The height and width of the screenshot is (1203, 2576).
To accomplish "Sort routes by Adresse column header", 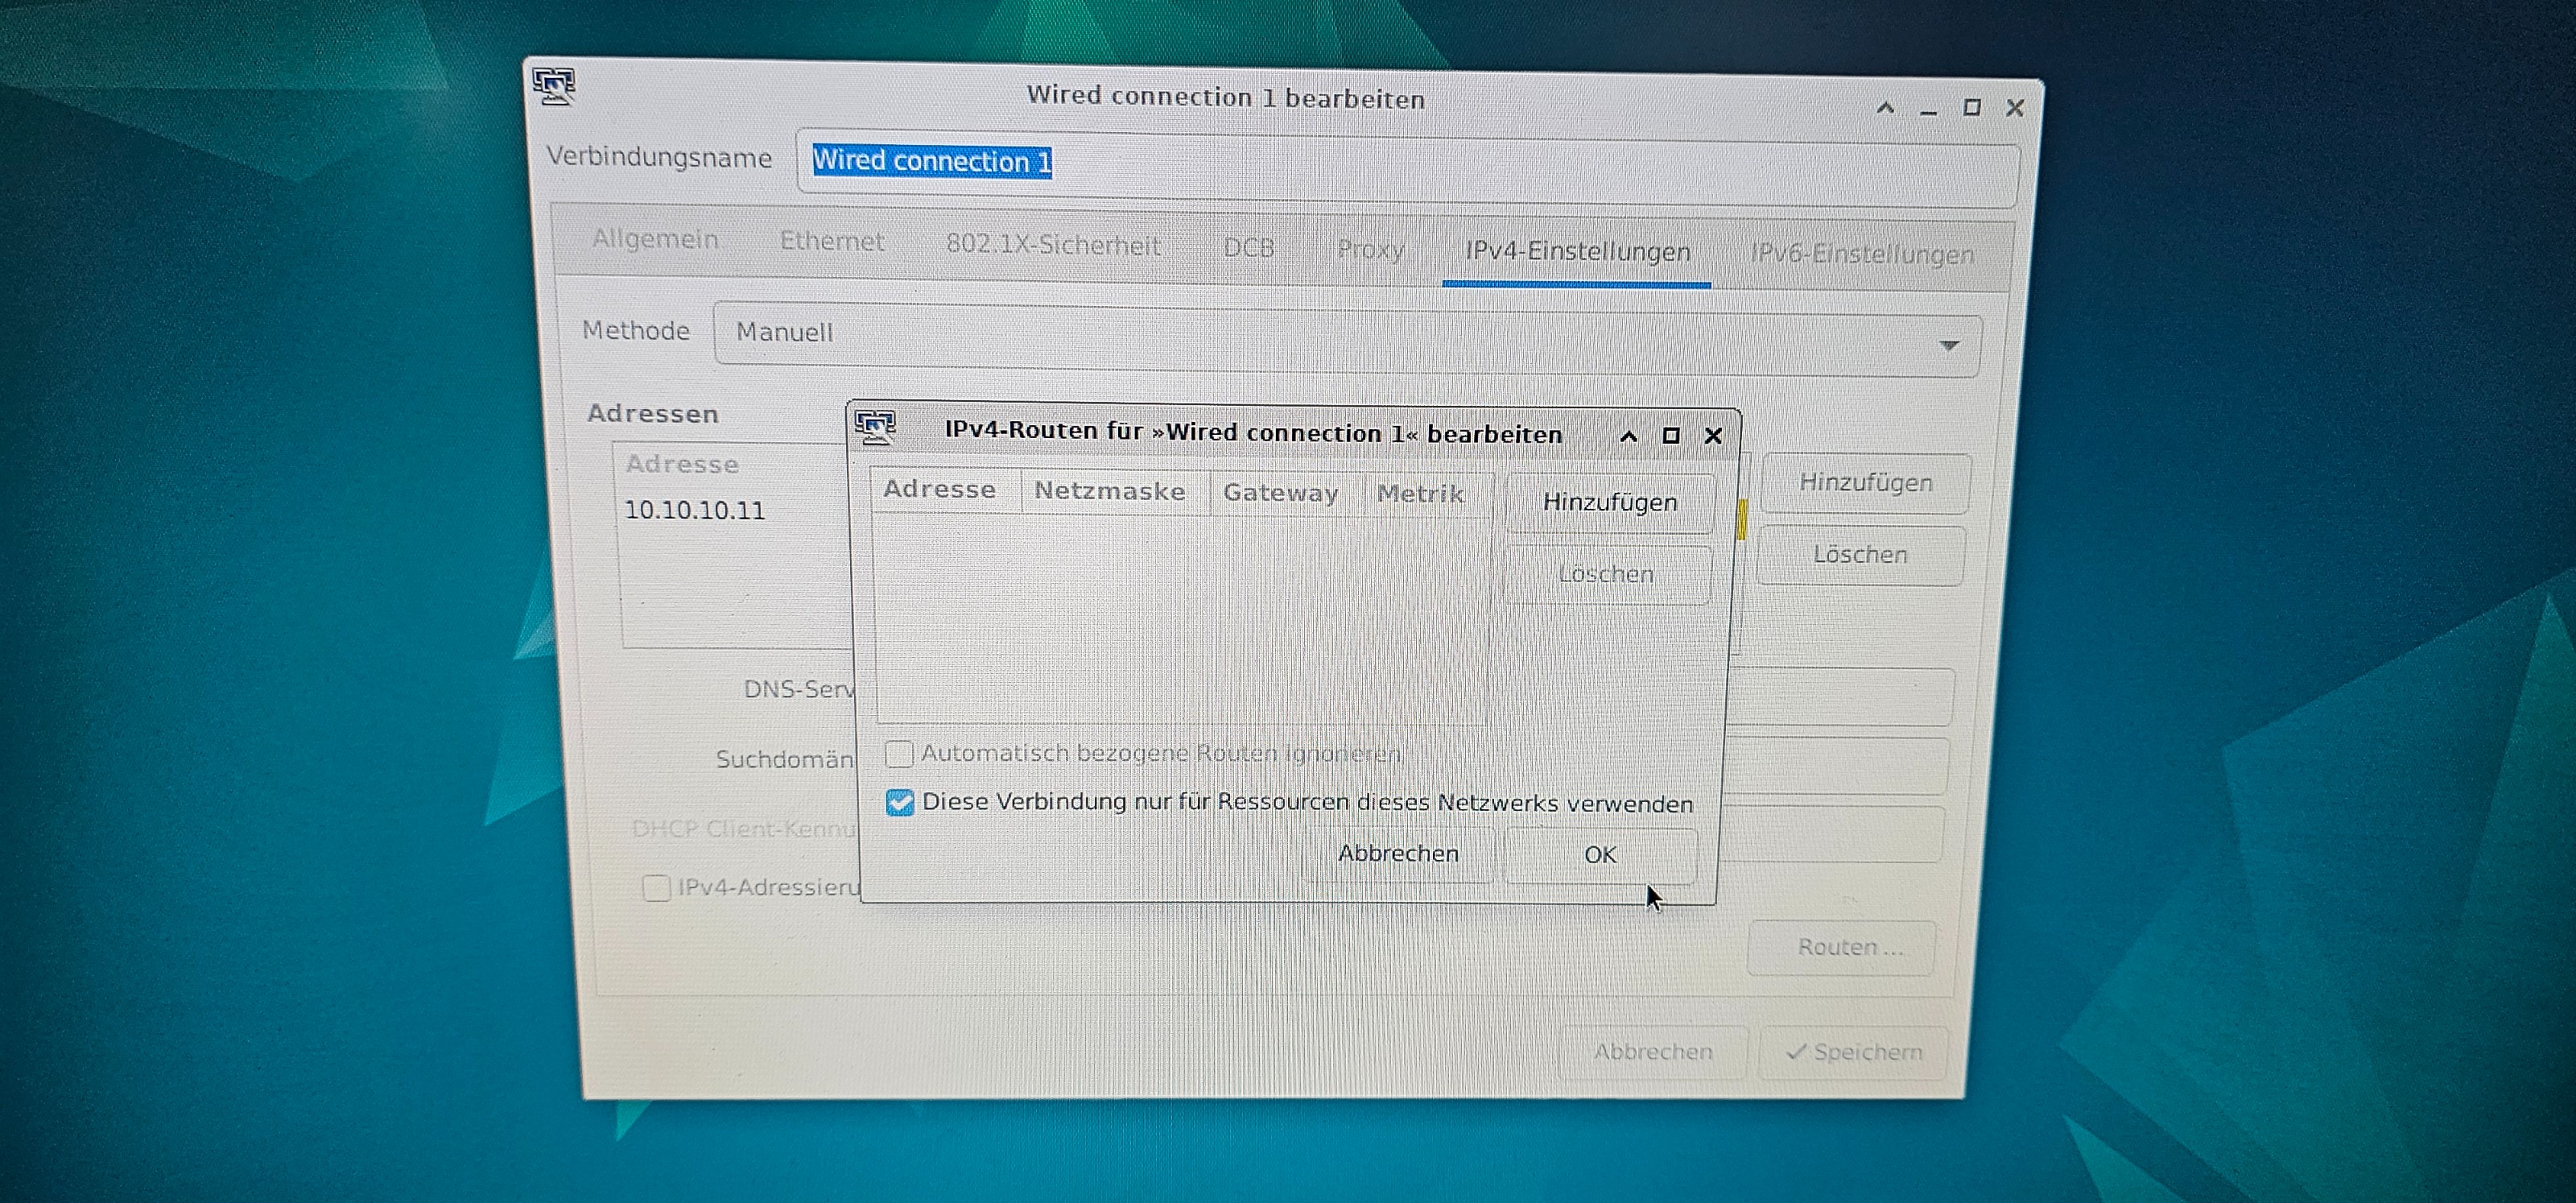I will click(x=939, y=490).
